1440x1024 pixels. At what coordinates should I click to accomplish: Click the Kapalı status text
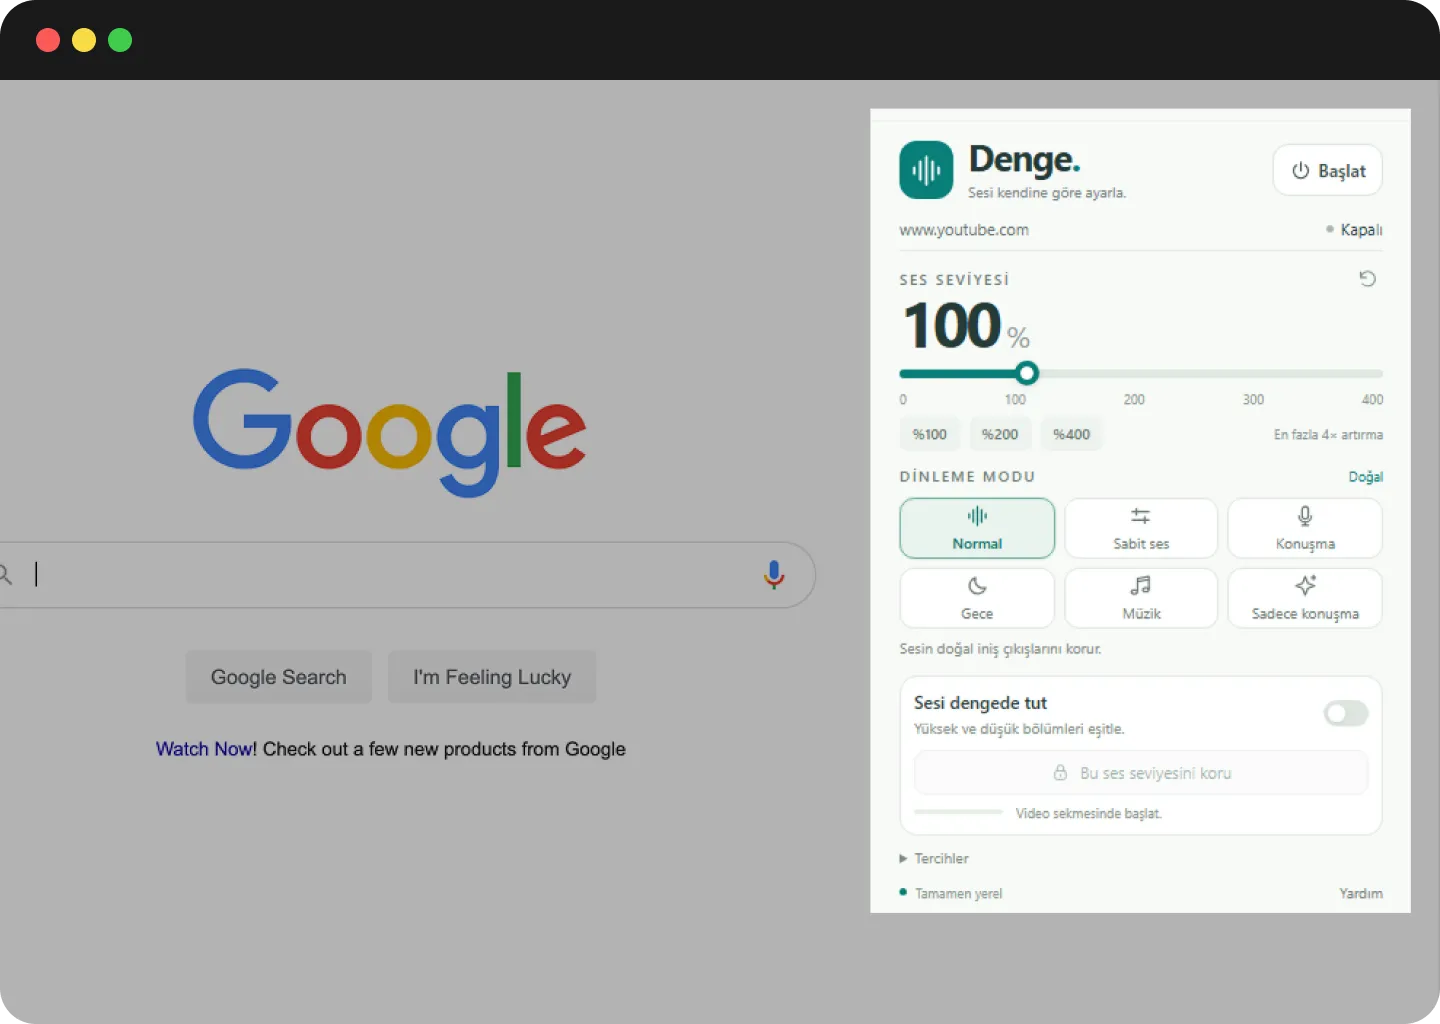click(x=1361, y=230)
